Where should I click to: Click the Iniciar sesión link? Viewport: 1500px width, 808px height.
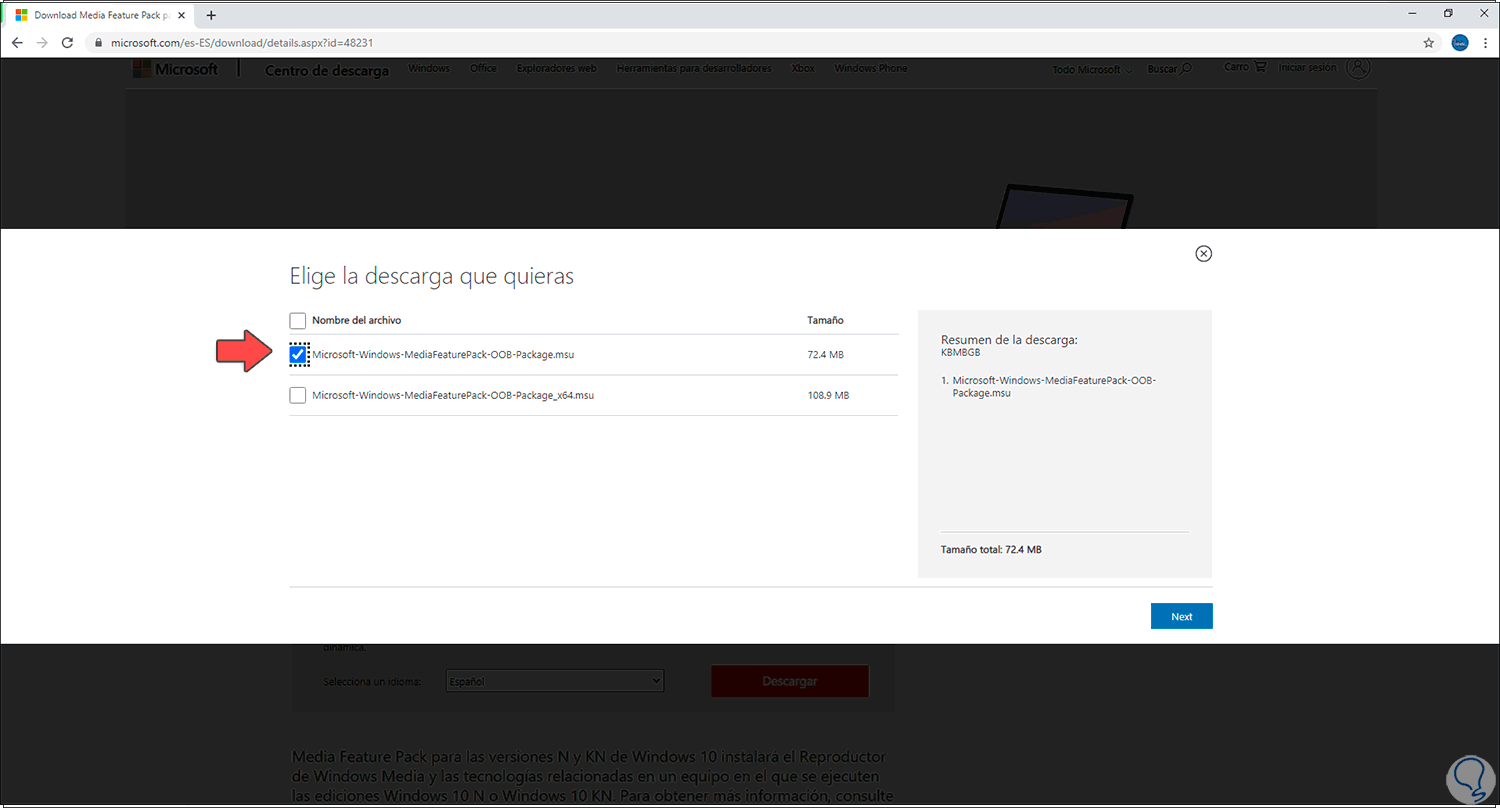click(1308, 68)
